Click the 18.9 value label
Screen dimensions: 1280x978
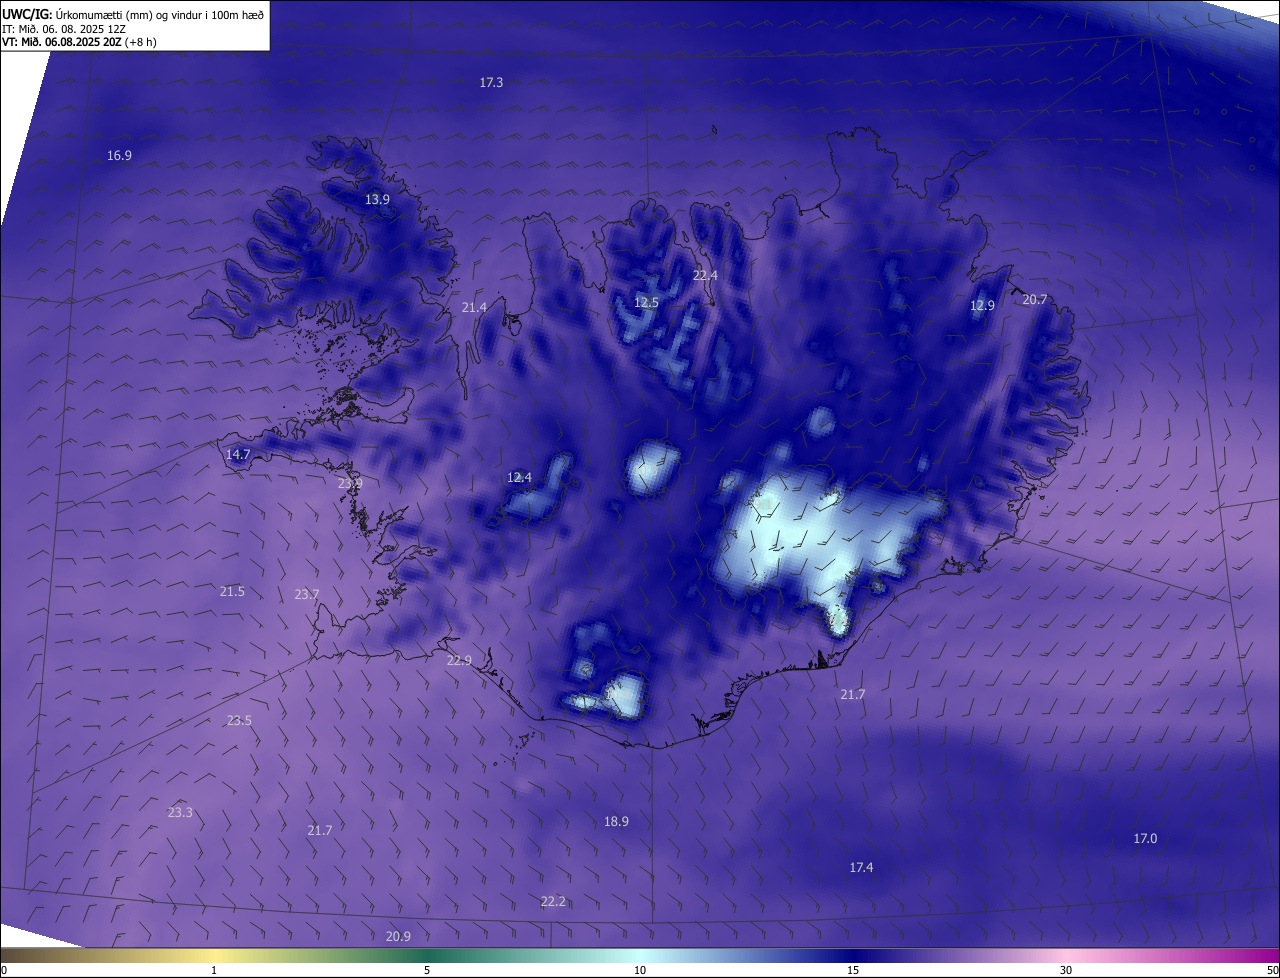[616, 822]
